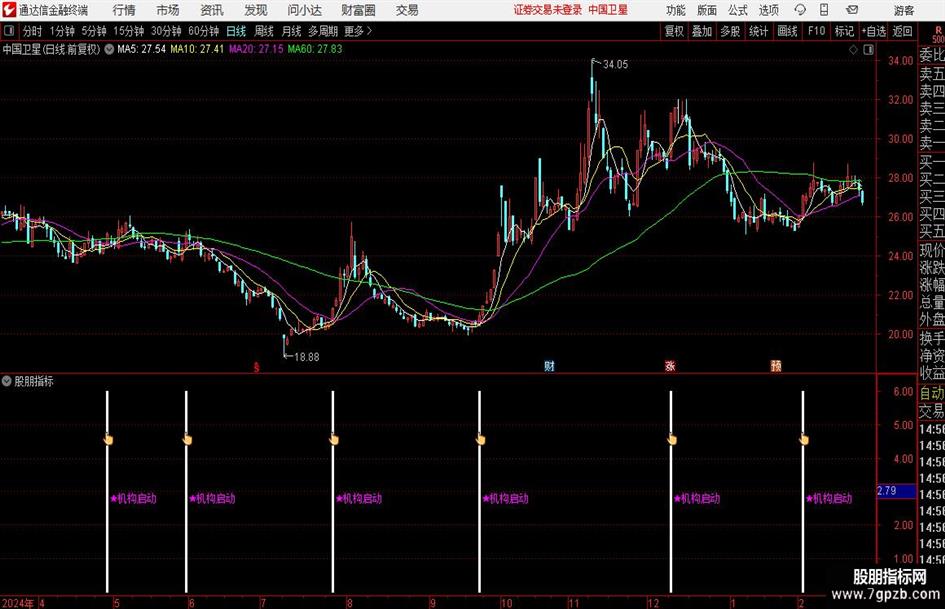Click the orange 预 marker on chart

pyautogui.click(x=776, y=365)
